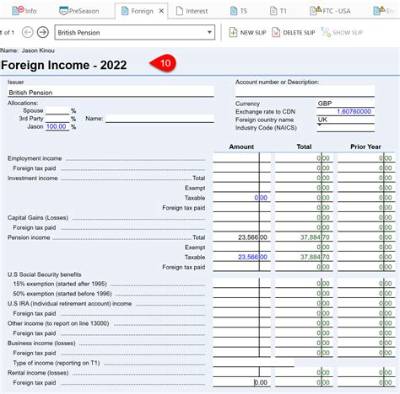Click Jason allocation 100.00 value
400x394 pixels.
pos(57,126)
